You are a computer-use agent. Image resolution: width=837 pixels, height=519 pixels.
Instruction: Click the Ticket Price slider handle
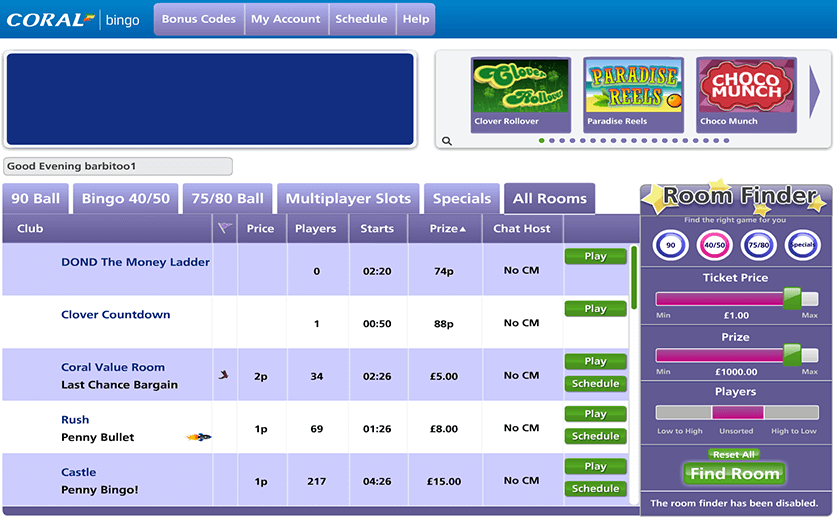coord(792,298)
